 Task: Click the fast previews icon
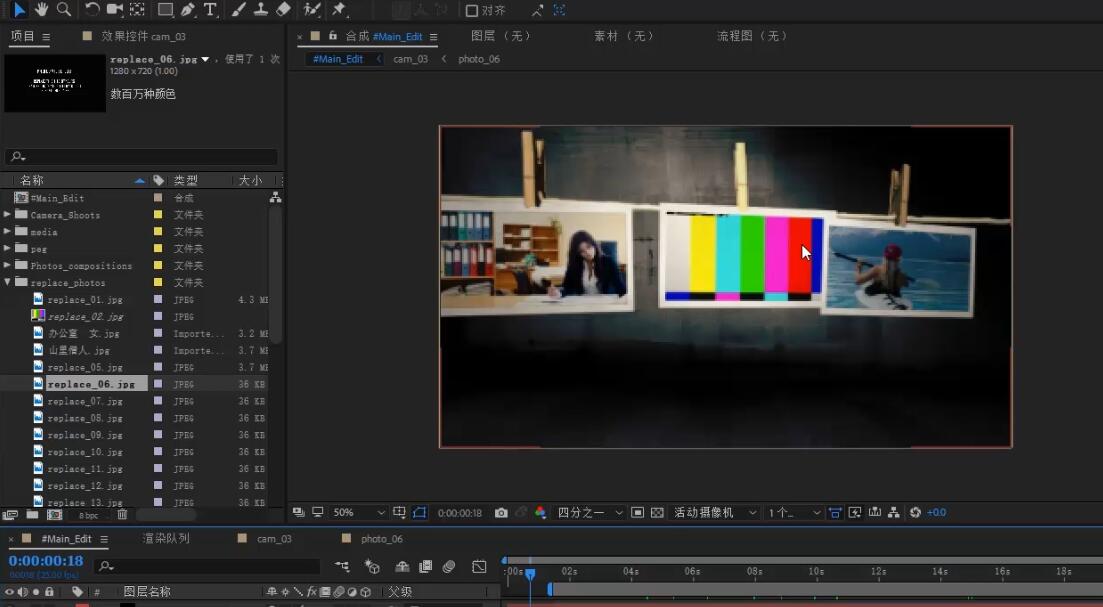coord(855,513)
